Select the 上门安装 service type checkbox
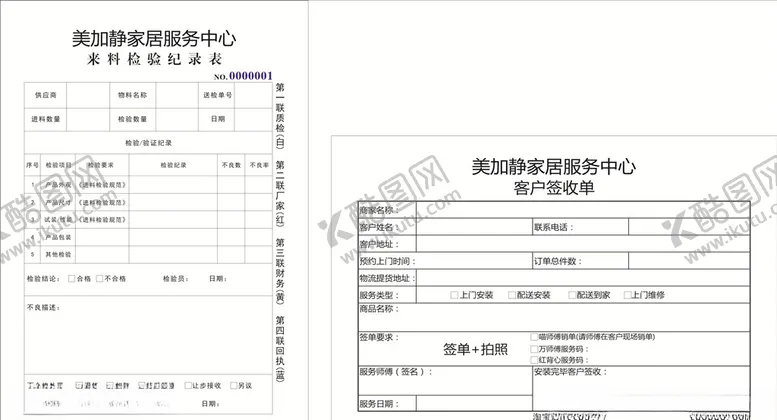 click(454, 295)
